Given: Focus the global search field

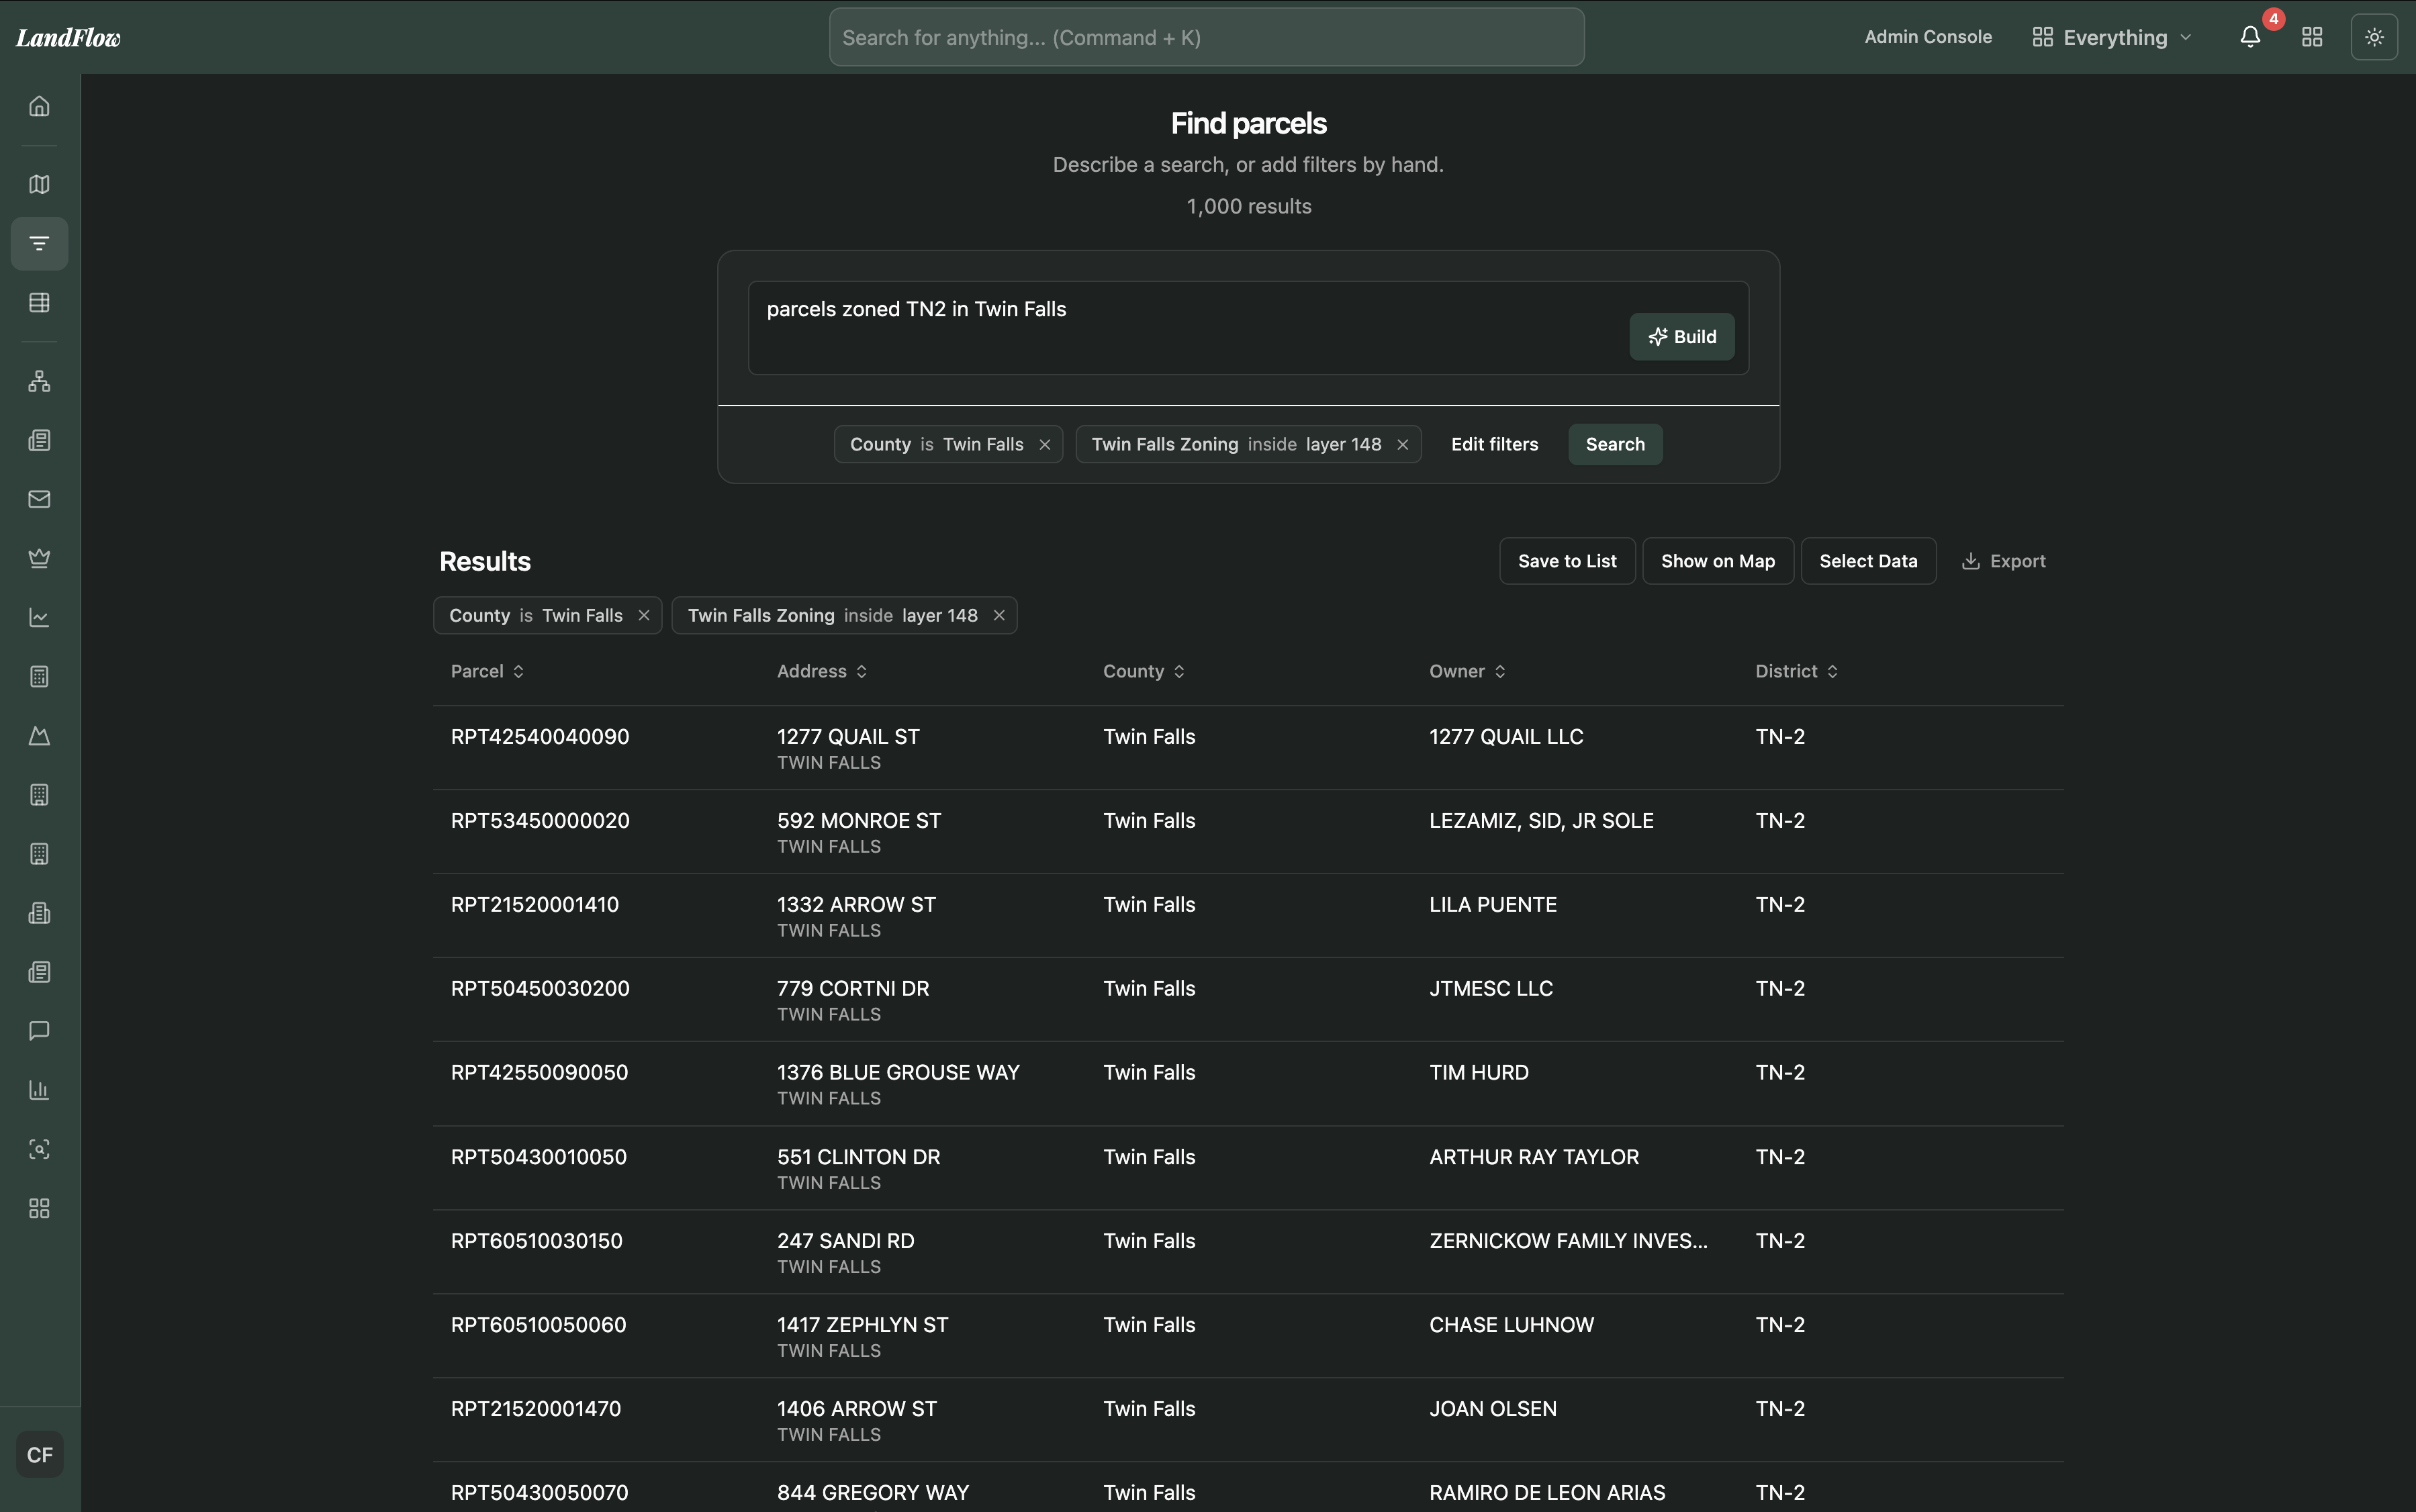Looking at the screenshot, I should (1206, 37).
